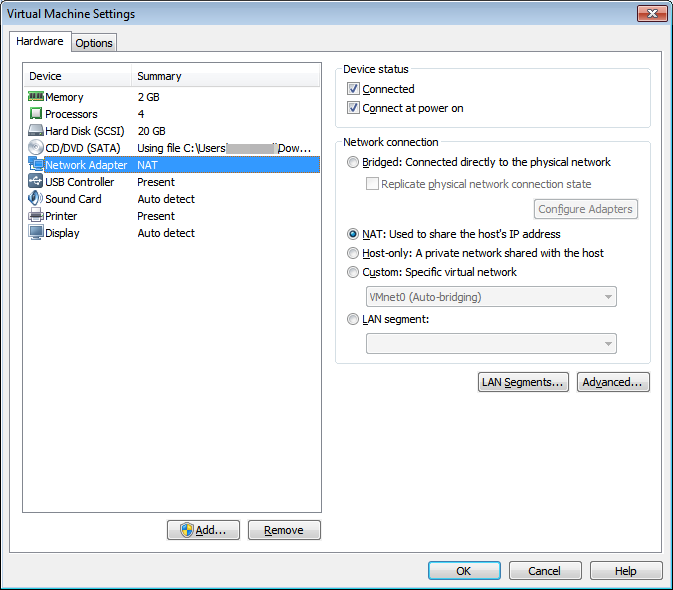Click the Add... hardware button
Viewport: 673px width, 590px height.
(203, 530)
